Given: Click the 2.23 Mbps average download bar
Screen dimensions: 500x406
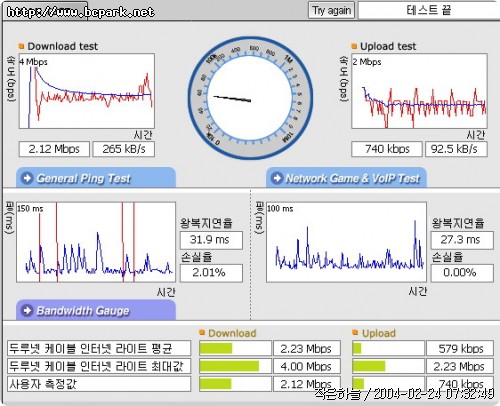Looking at the screenshot, I should point(235,348).
